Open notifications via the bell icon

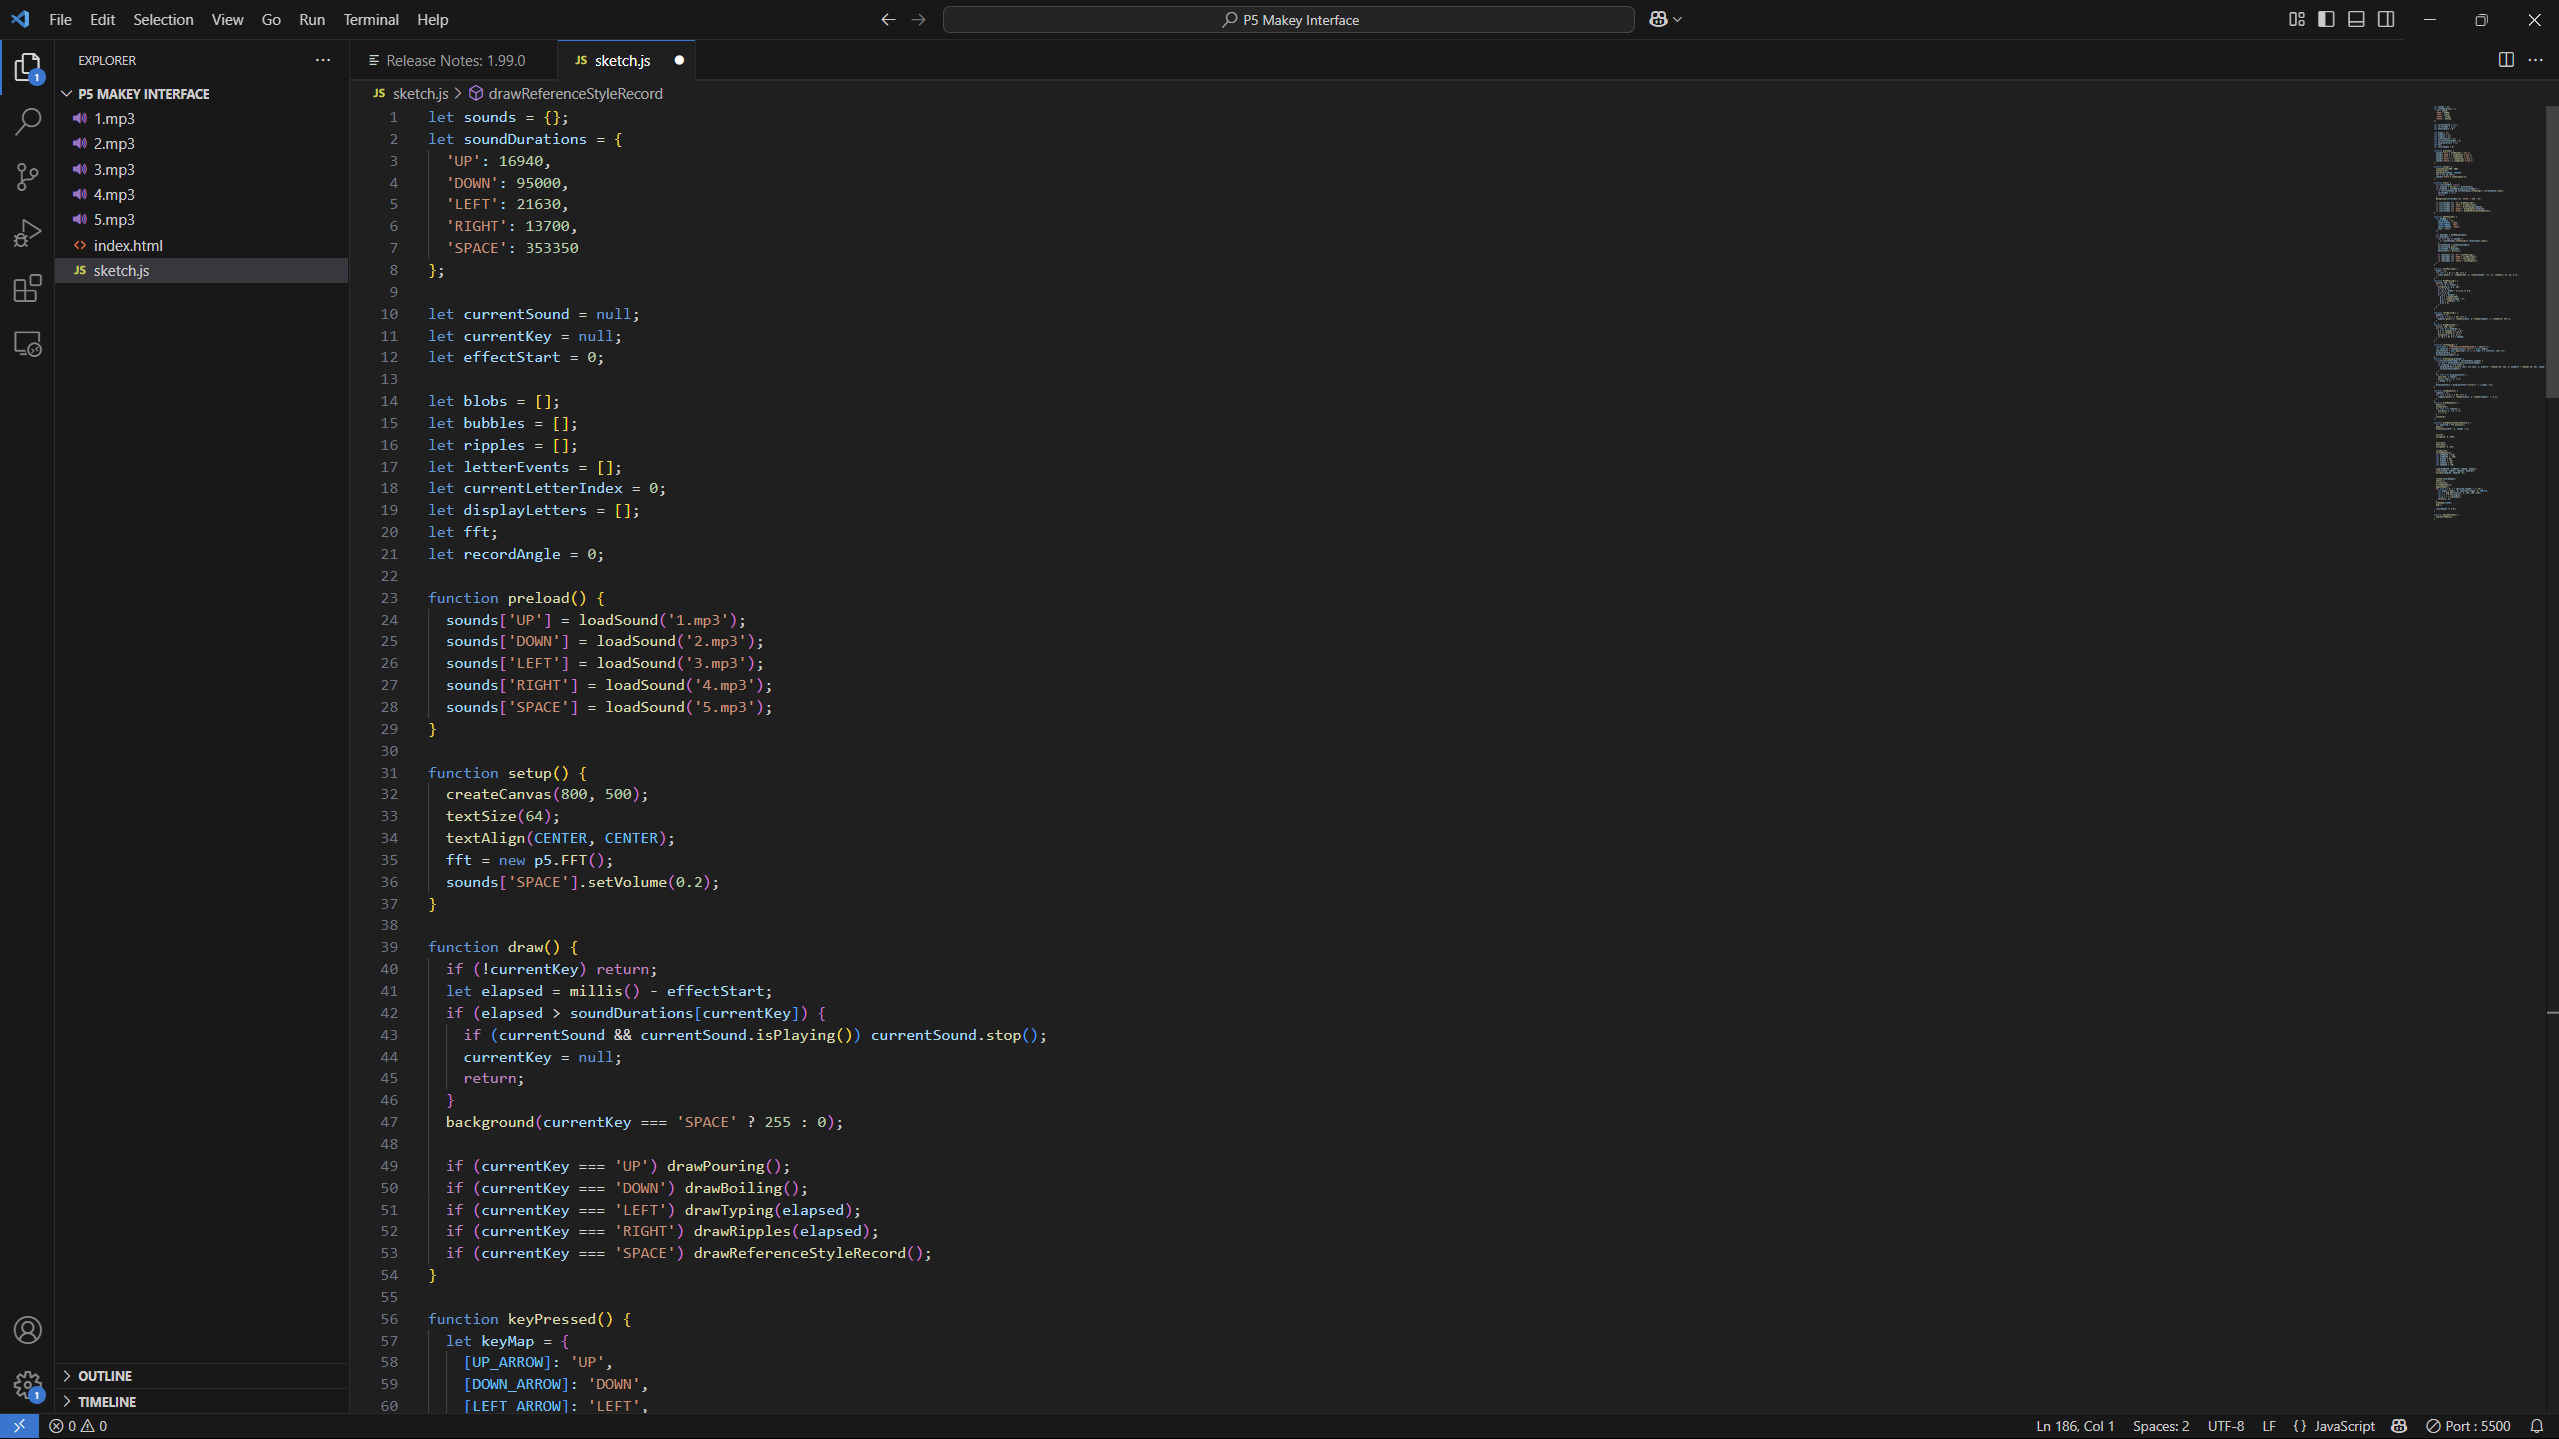(x=2537, y=1425)
